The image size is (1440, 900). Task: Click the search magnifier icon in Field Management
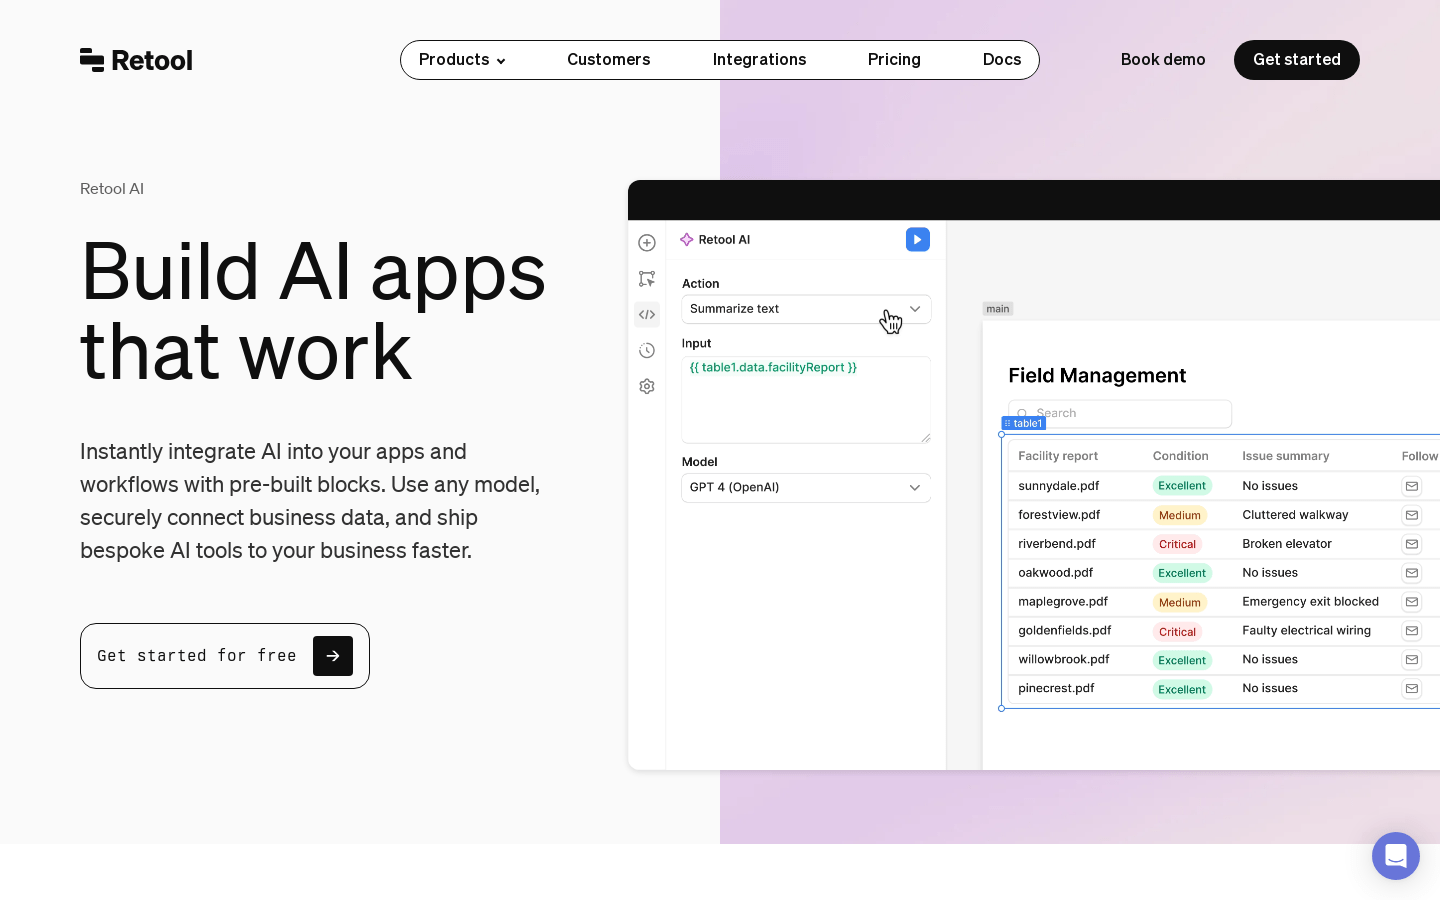click(x=1022, y=414)
